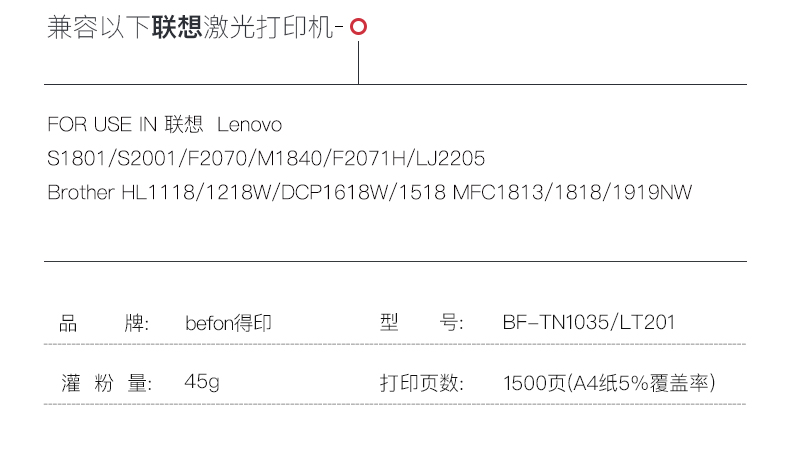Click the 品牌 label
The width and height of the screenshot is (790, 475).
104,323
